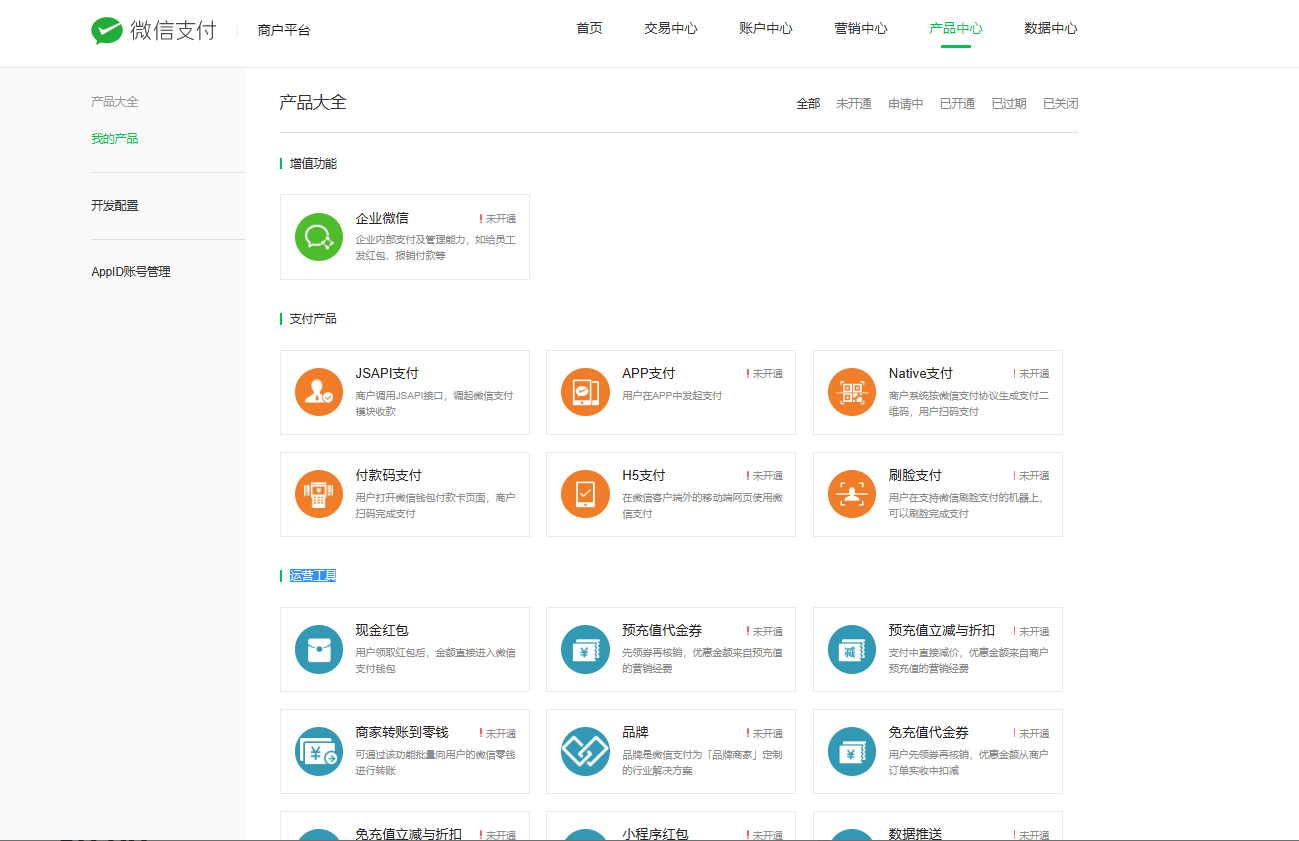Open the H5支付 product title
The height and width of the screenshot is (841, 1299).
tap(644, 475)
